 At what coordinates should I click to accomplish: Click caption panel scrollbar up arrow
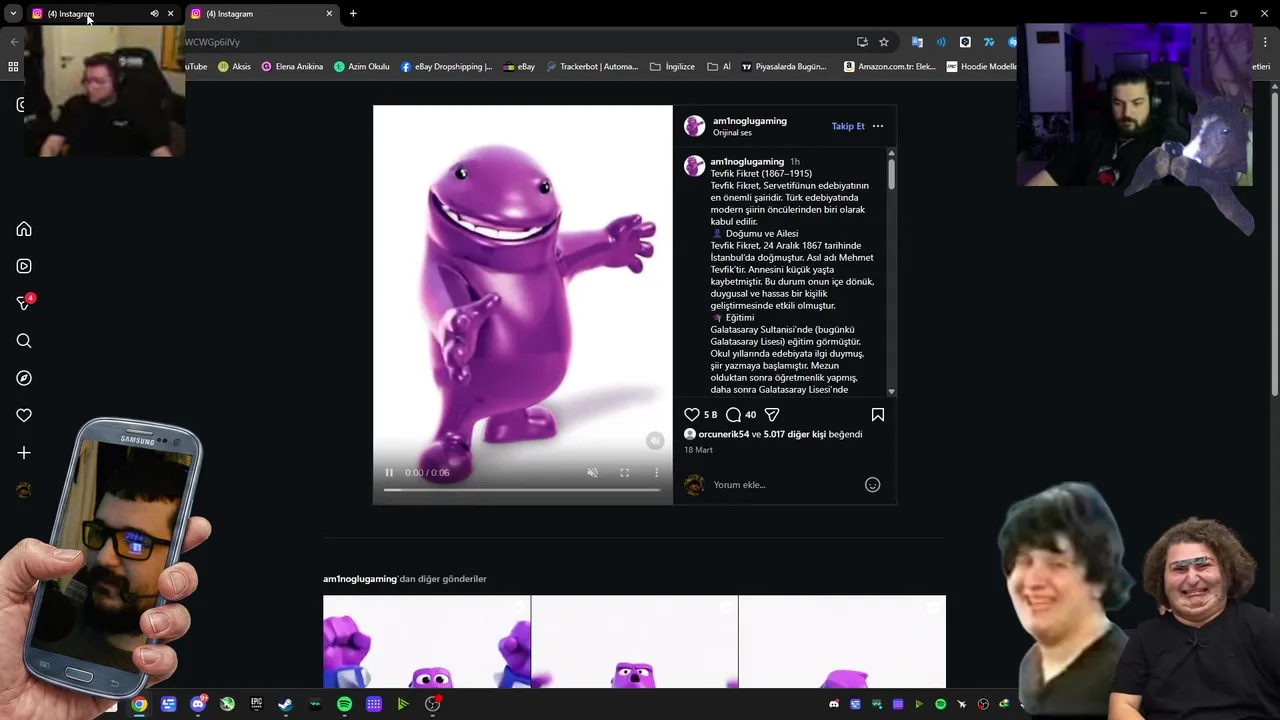pos(891,152)
